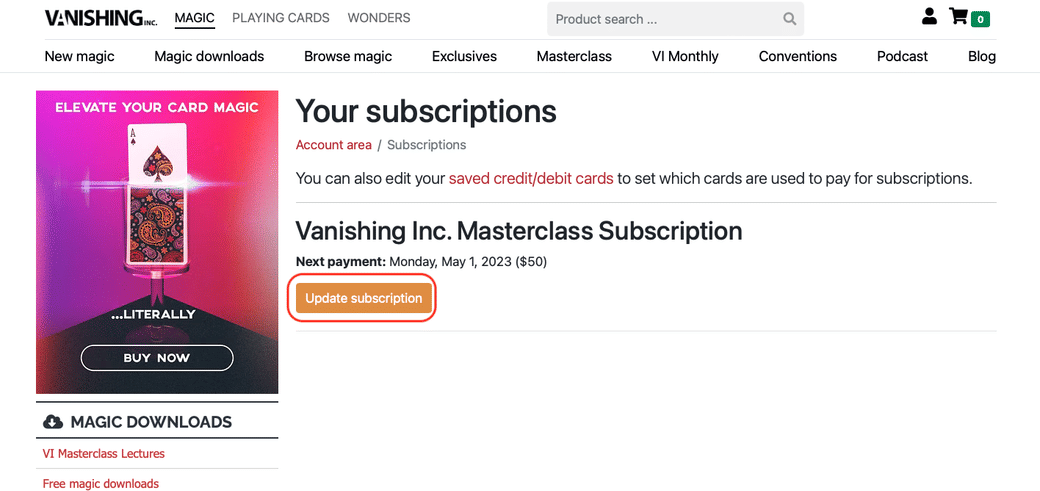The width and height of the screenshot is (1040, 491).
Task: Select VI Monthly in navigation
Action: coord(685,56)
